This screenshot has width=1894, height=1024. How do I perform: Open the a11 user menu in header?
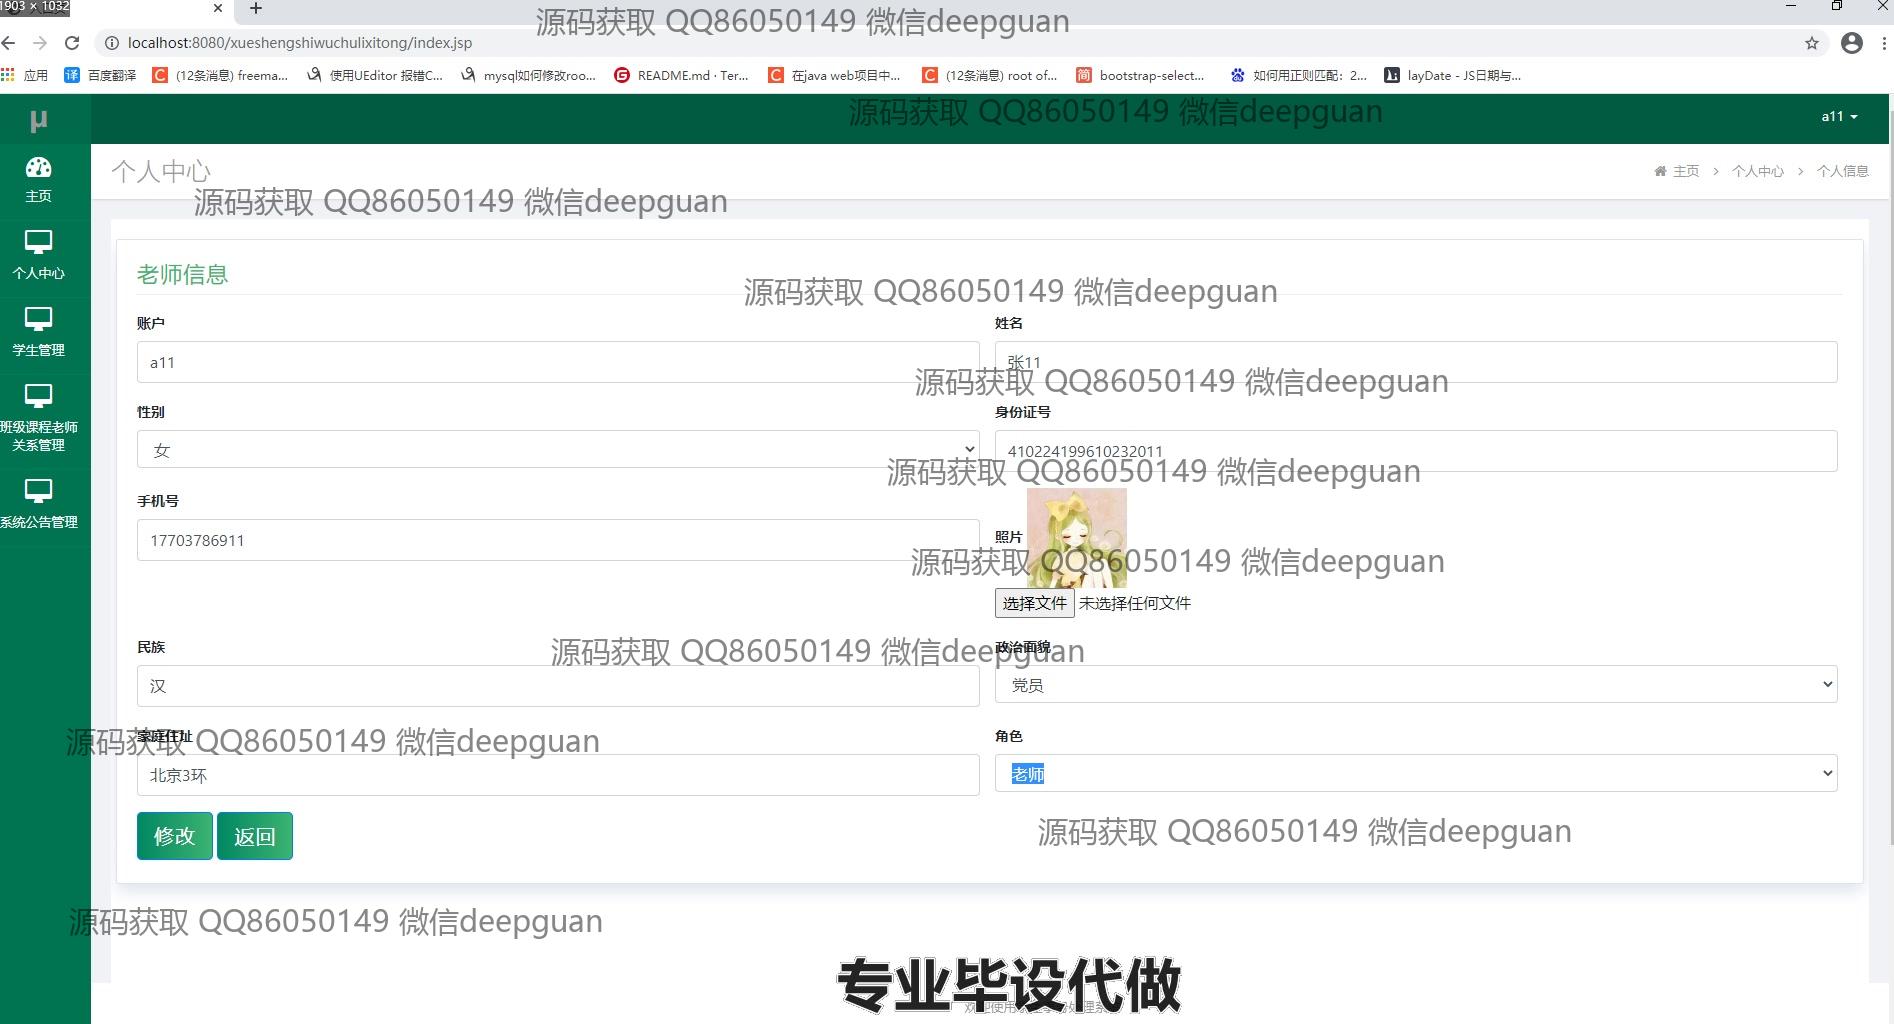[1838, 117]
